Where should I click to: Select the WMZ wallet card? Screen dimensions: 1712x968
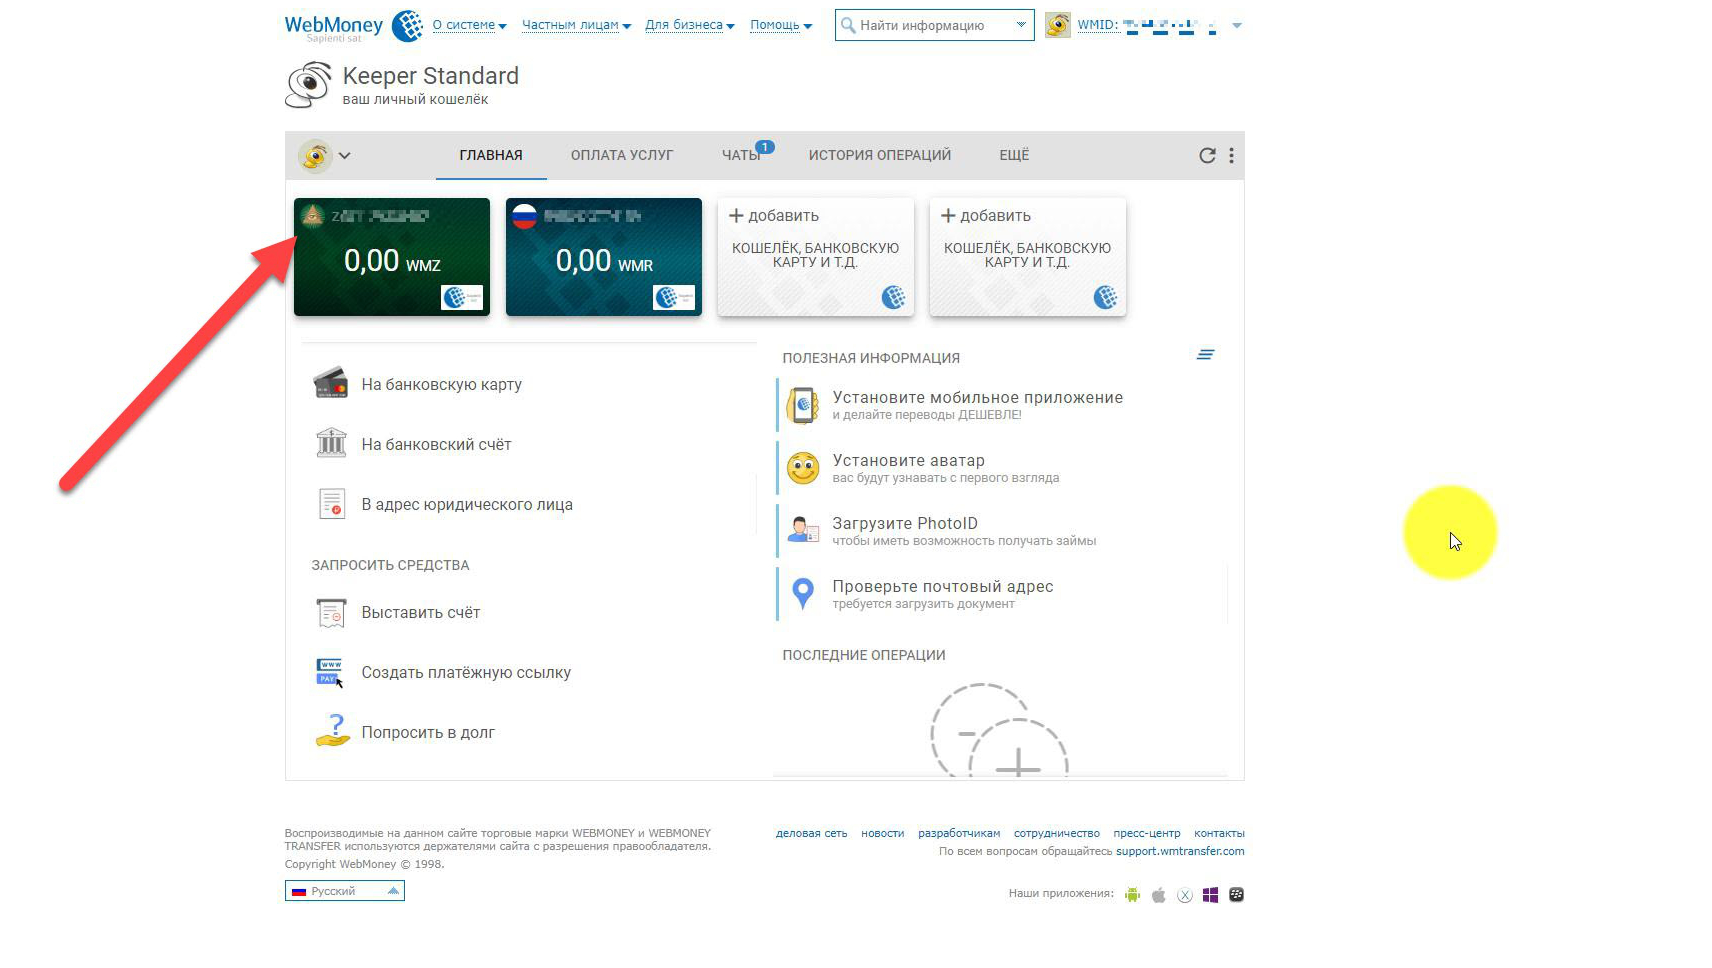point(392,257)
